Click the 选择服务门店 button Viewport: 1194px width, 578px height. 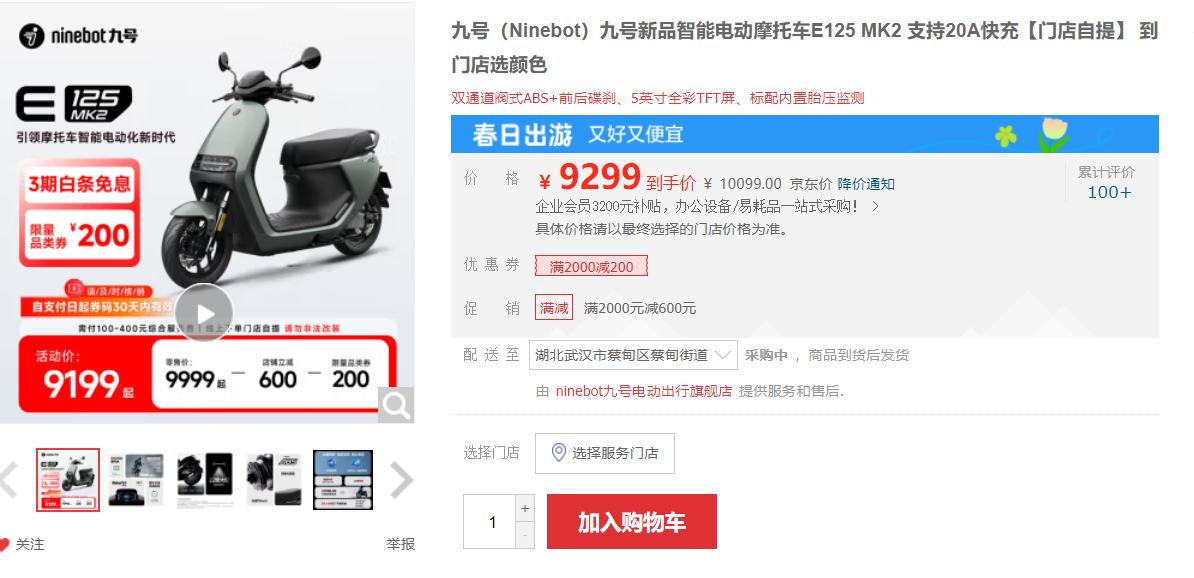[605, 453]
